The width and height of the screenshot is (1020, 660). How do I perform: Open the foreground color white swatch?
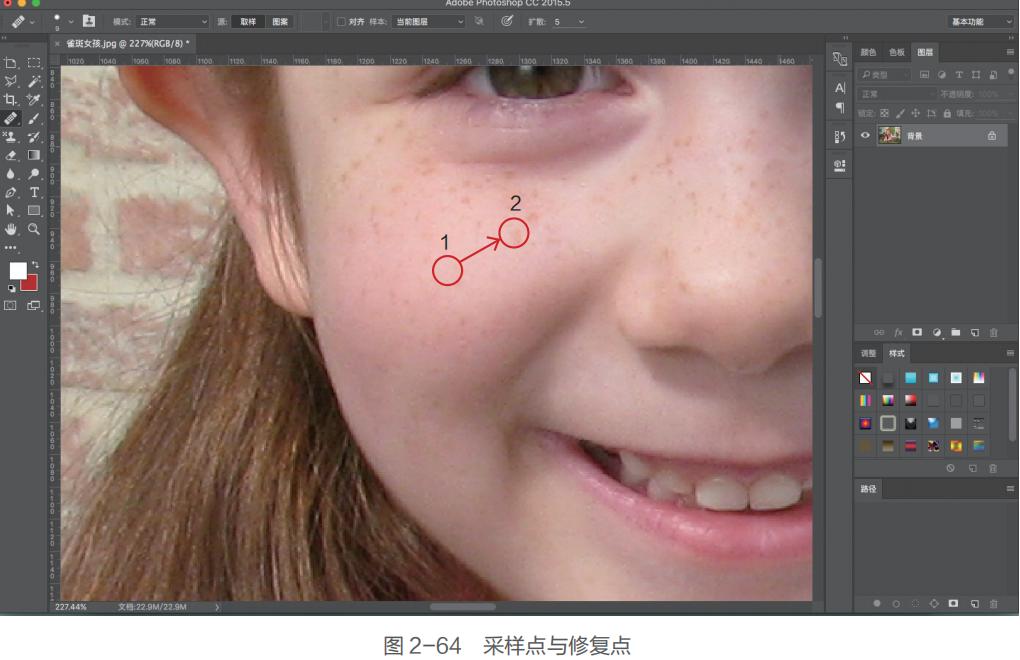coord(17,270)
